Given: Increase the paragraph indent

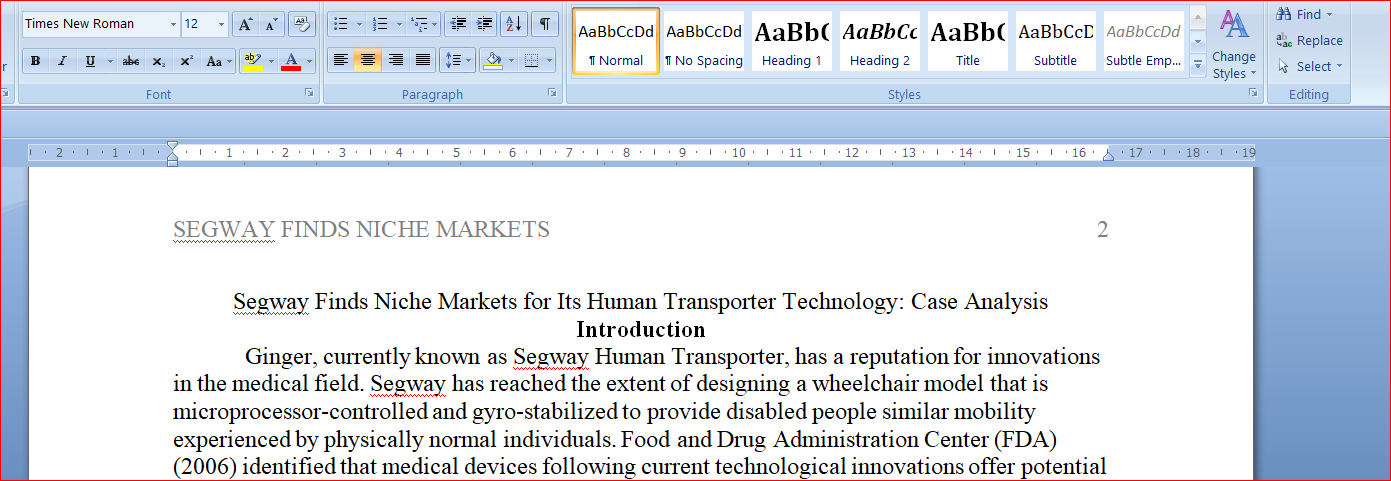Looking at the screenshot, I should click(484, 24).
